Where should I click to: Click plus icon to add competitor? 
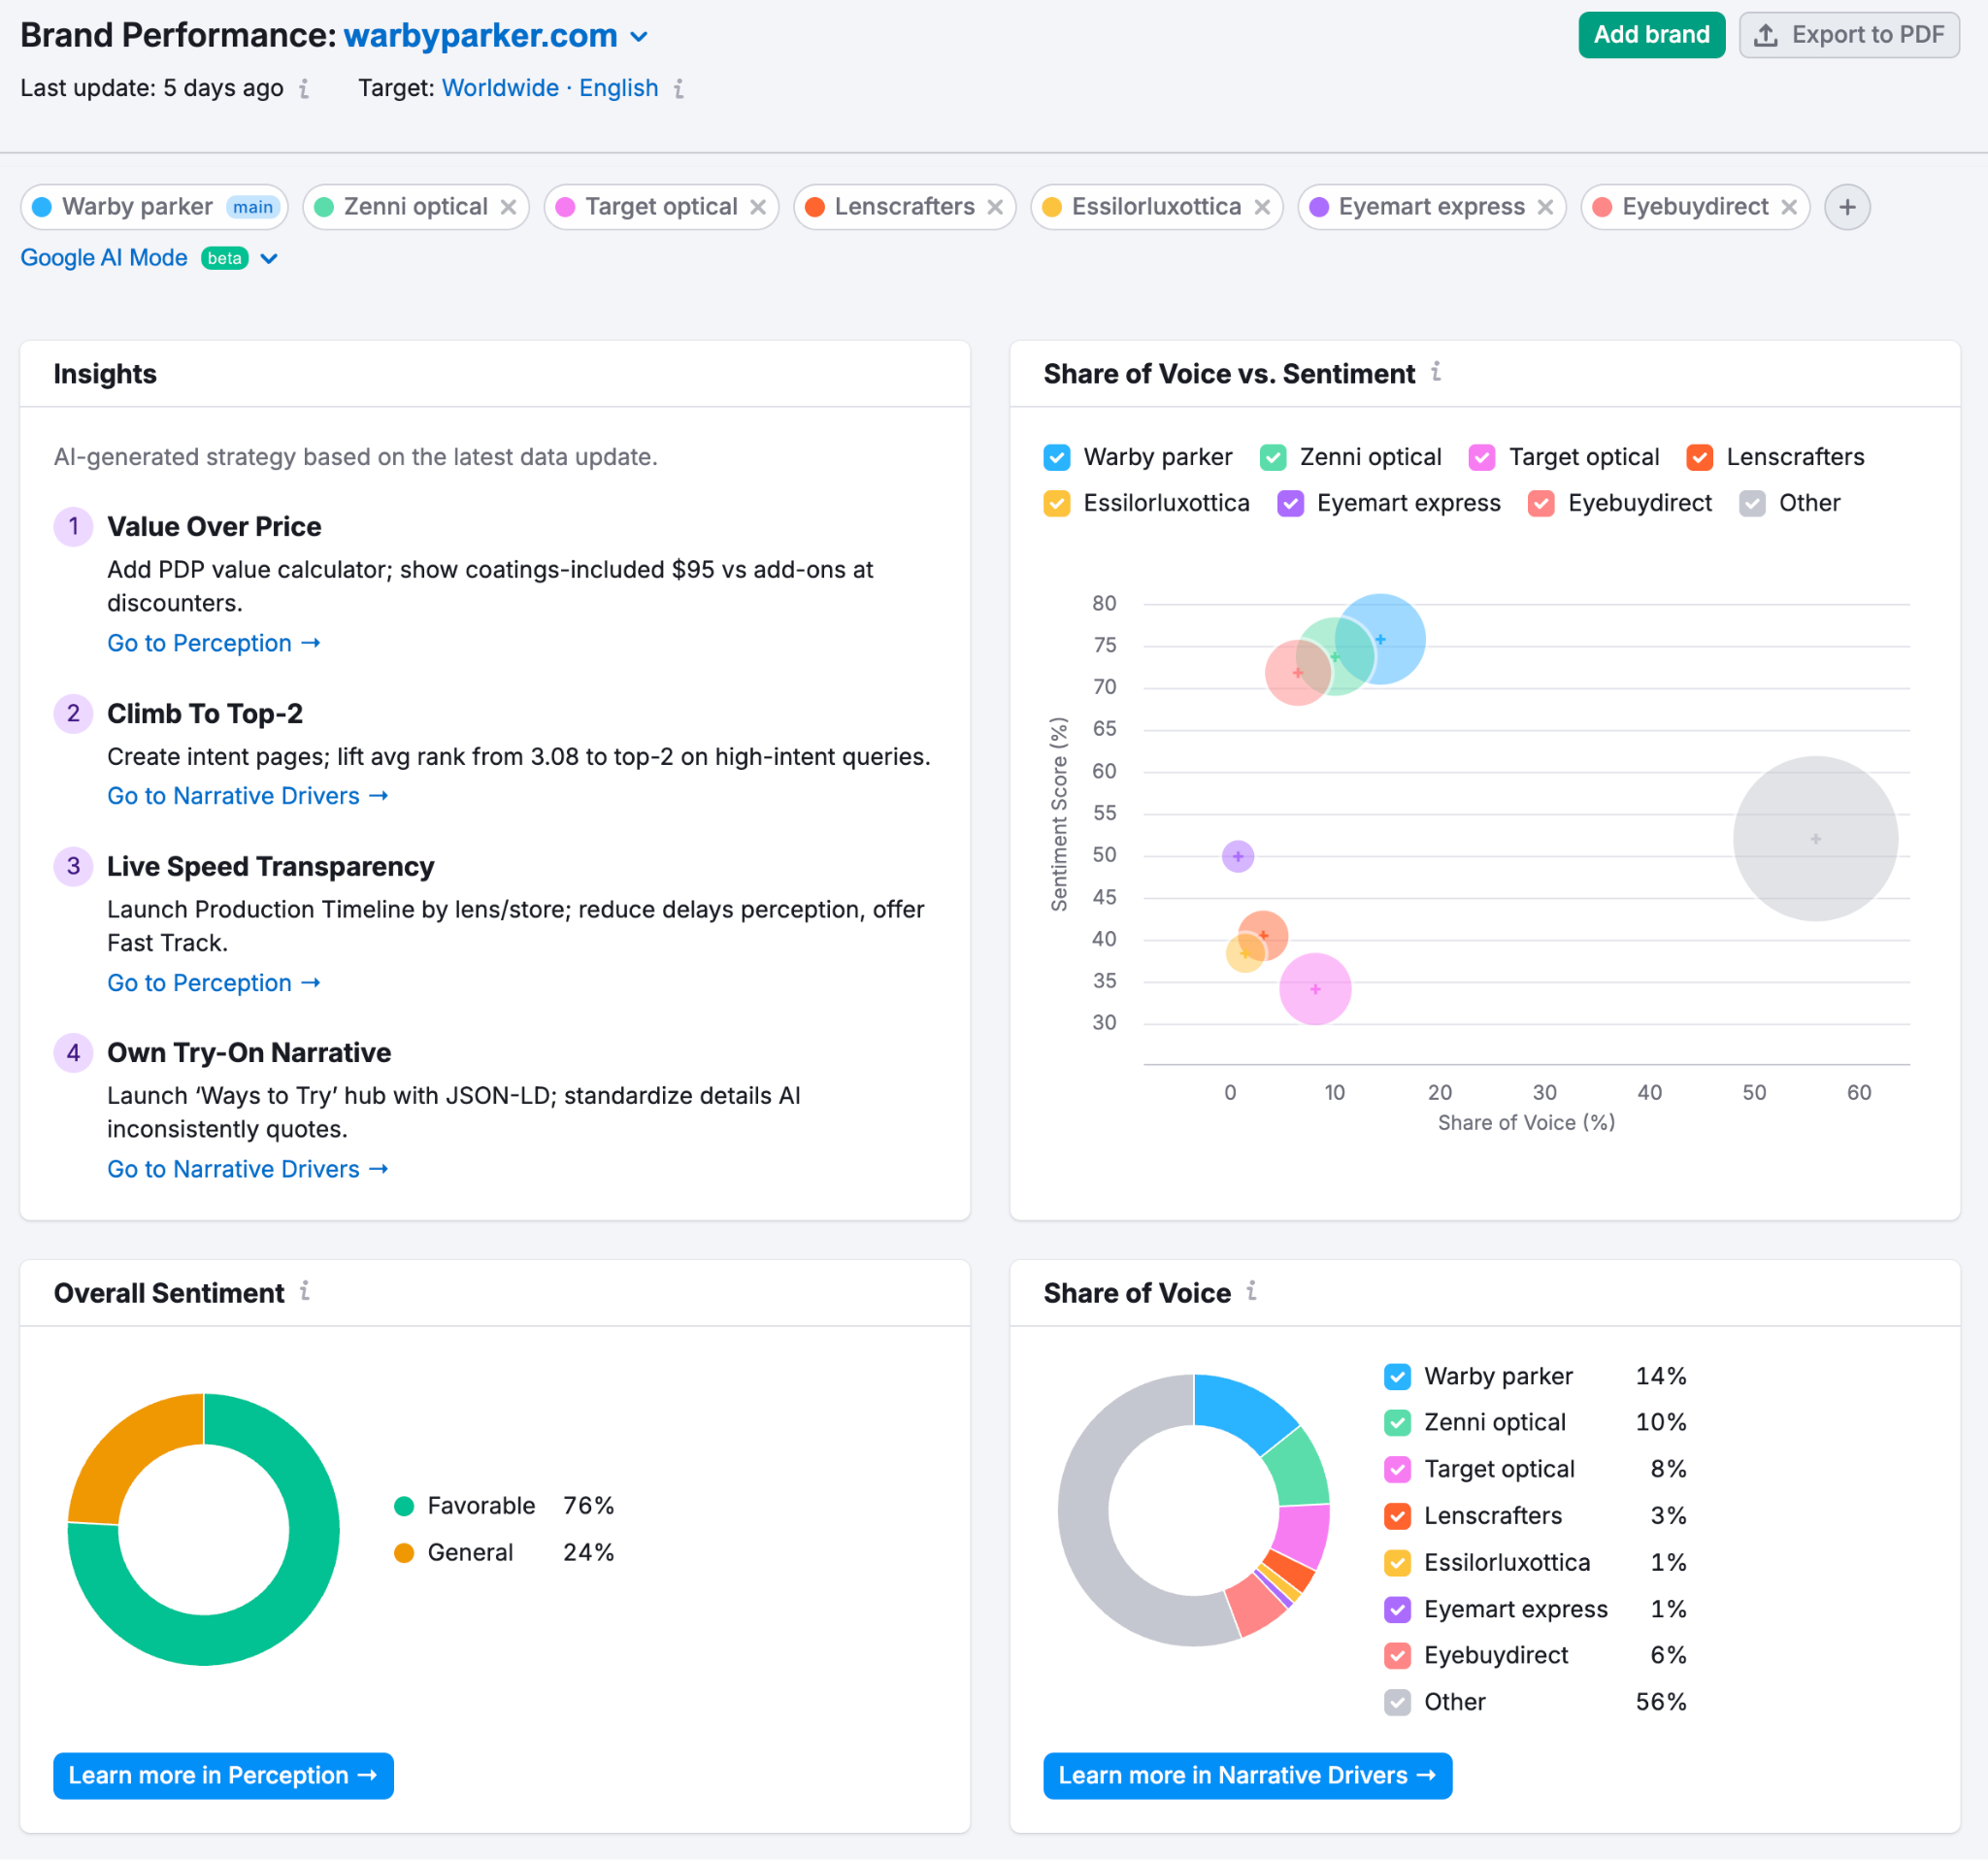click(x=1846, y=207)
